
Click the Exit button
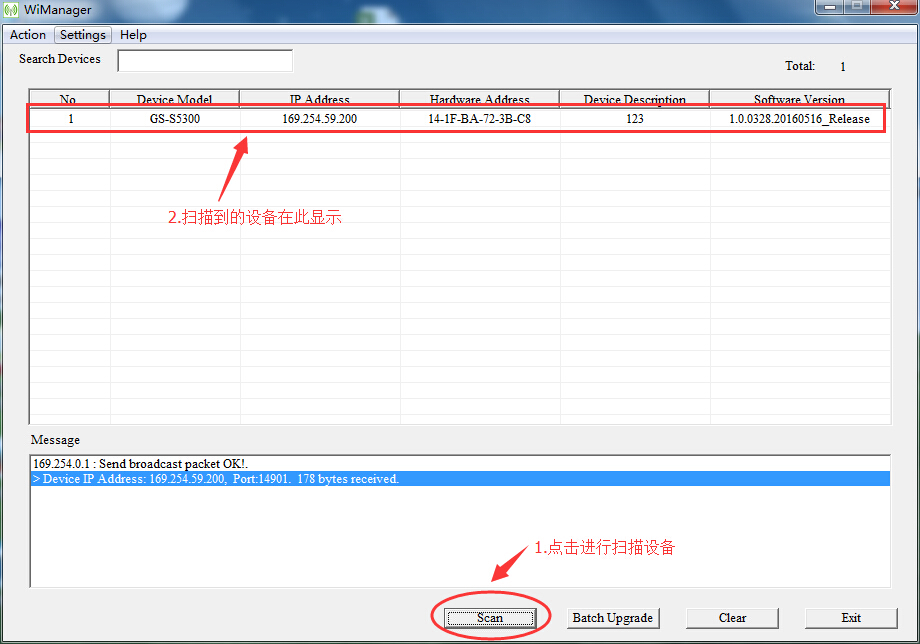click(x=851, y=618)
